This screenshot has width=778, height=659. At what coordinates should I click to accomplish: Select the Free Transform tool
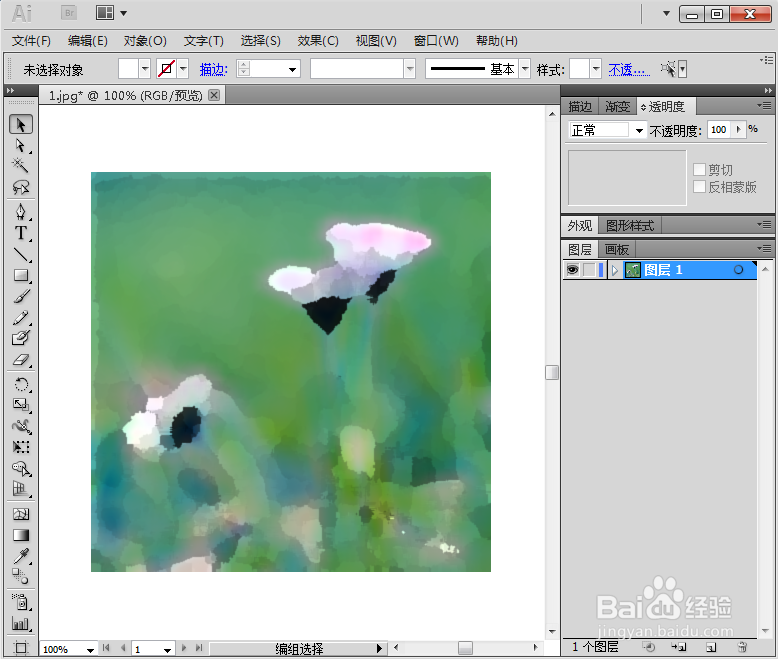(21, 447)
